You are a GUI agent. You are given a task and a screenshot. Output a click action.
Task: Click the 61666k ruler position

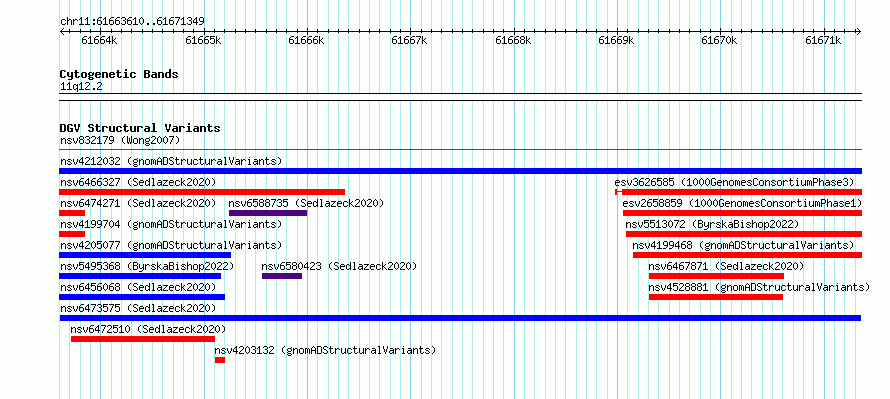pos(307,40)
